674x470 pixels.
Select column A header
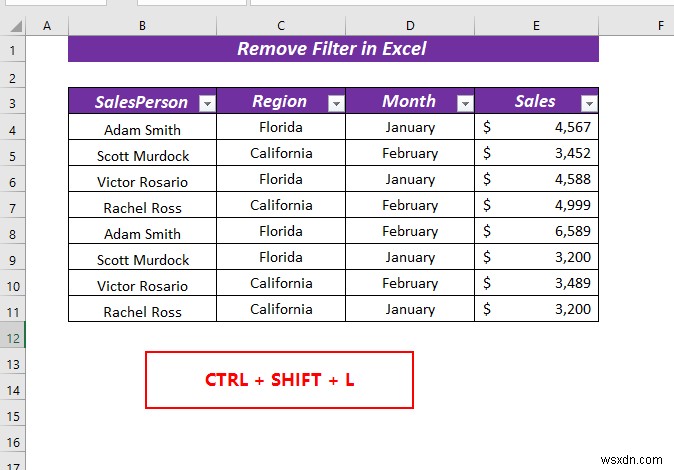(x=47, y=26)
